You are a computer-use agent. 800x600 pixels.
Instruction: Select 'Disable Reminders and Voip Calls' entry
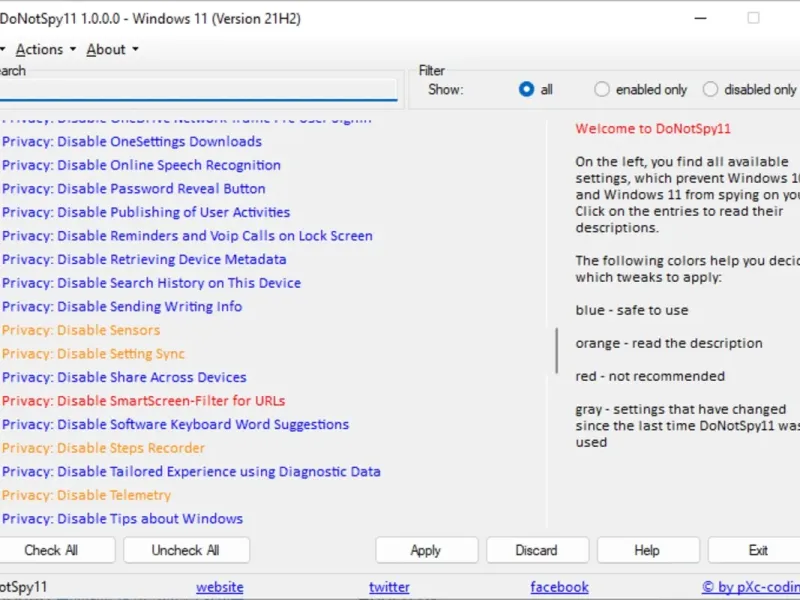pyautogui.click(x=187, y=236)
